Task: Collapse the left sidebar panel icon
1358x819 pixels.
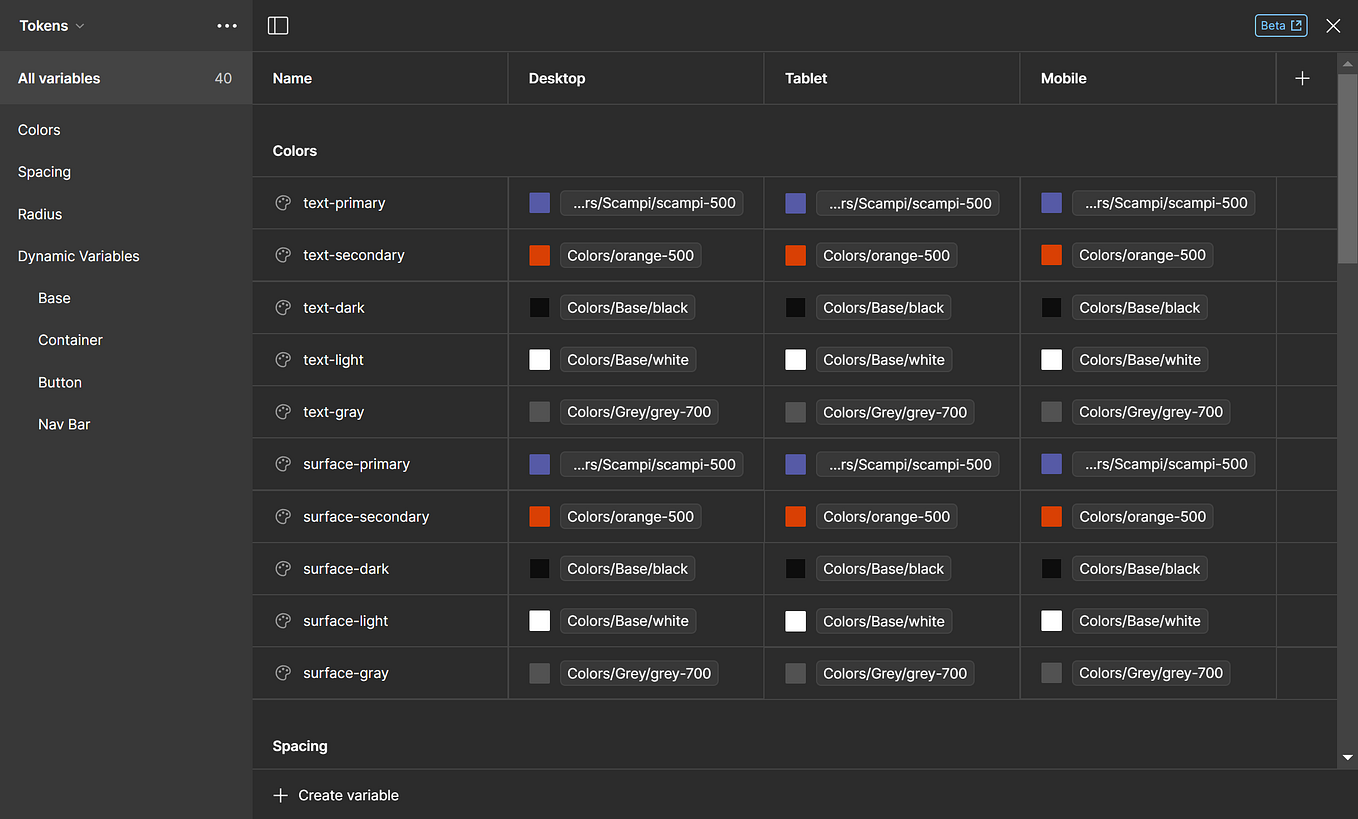Action: [278, 25]
